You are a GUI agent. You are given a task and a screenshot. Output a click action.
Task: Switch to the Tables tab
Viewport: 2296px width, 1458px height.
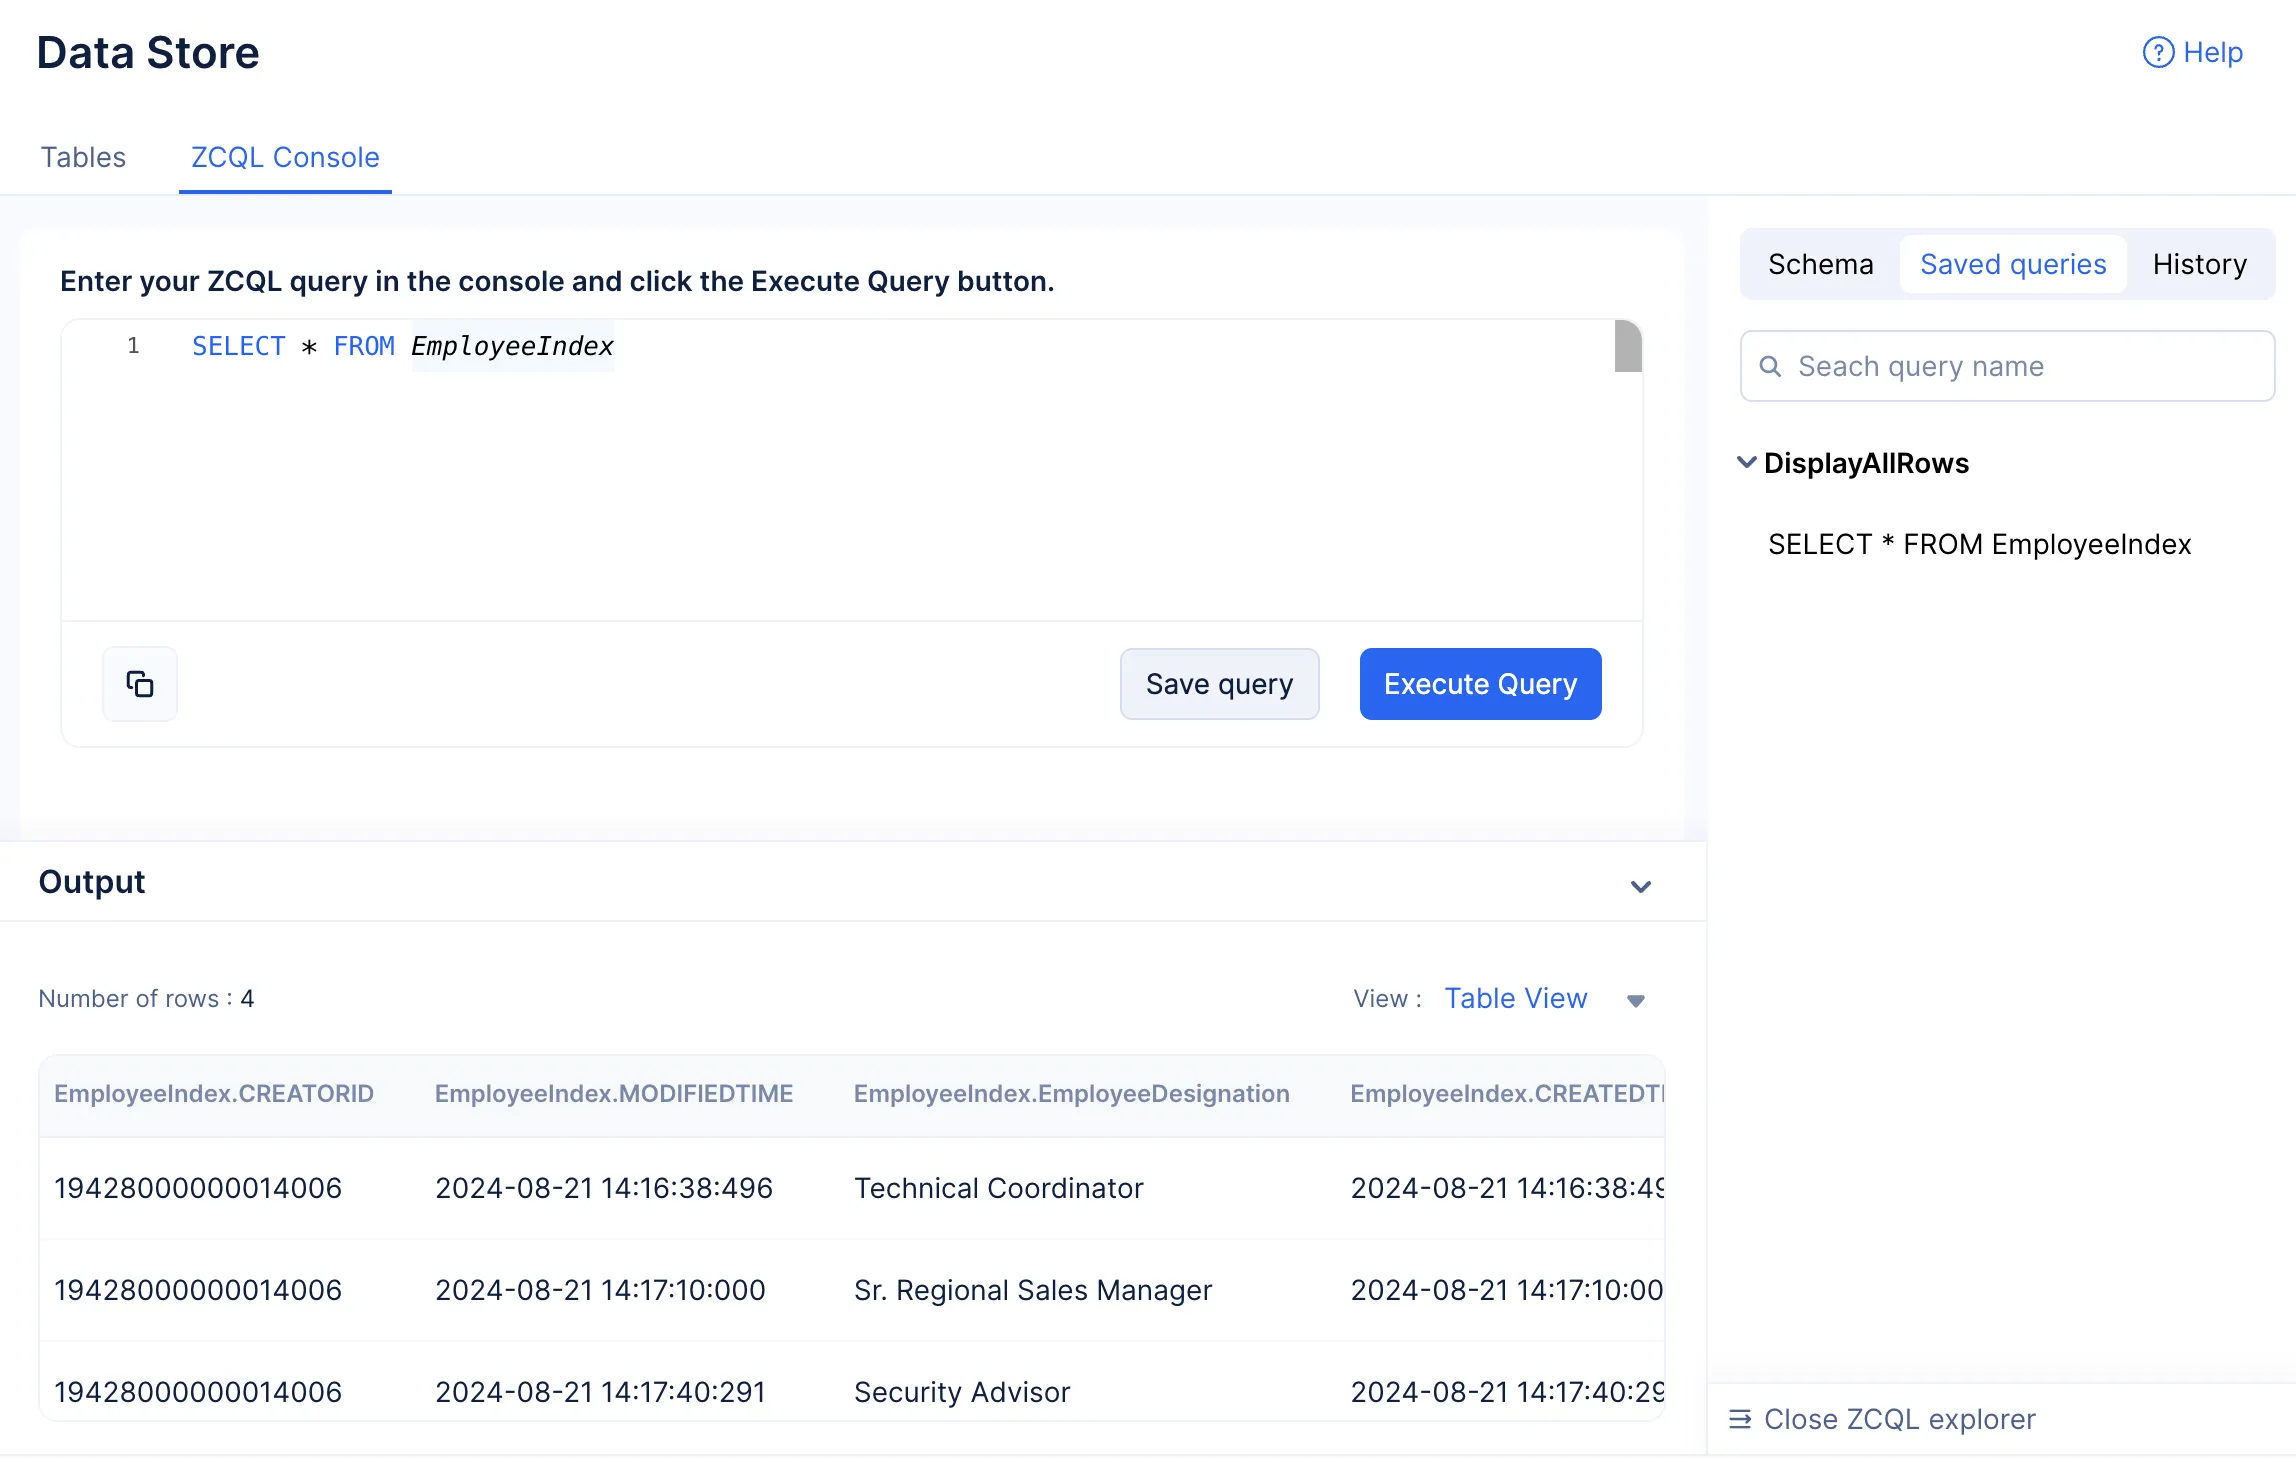point(83,157)
